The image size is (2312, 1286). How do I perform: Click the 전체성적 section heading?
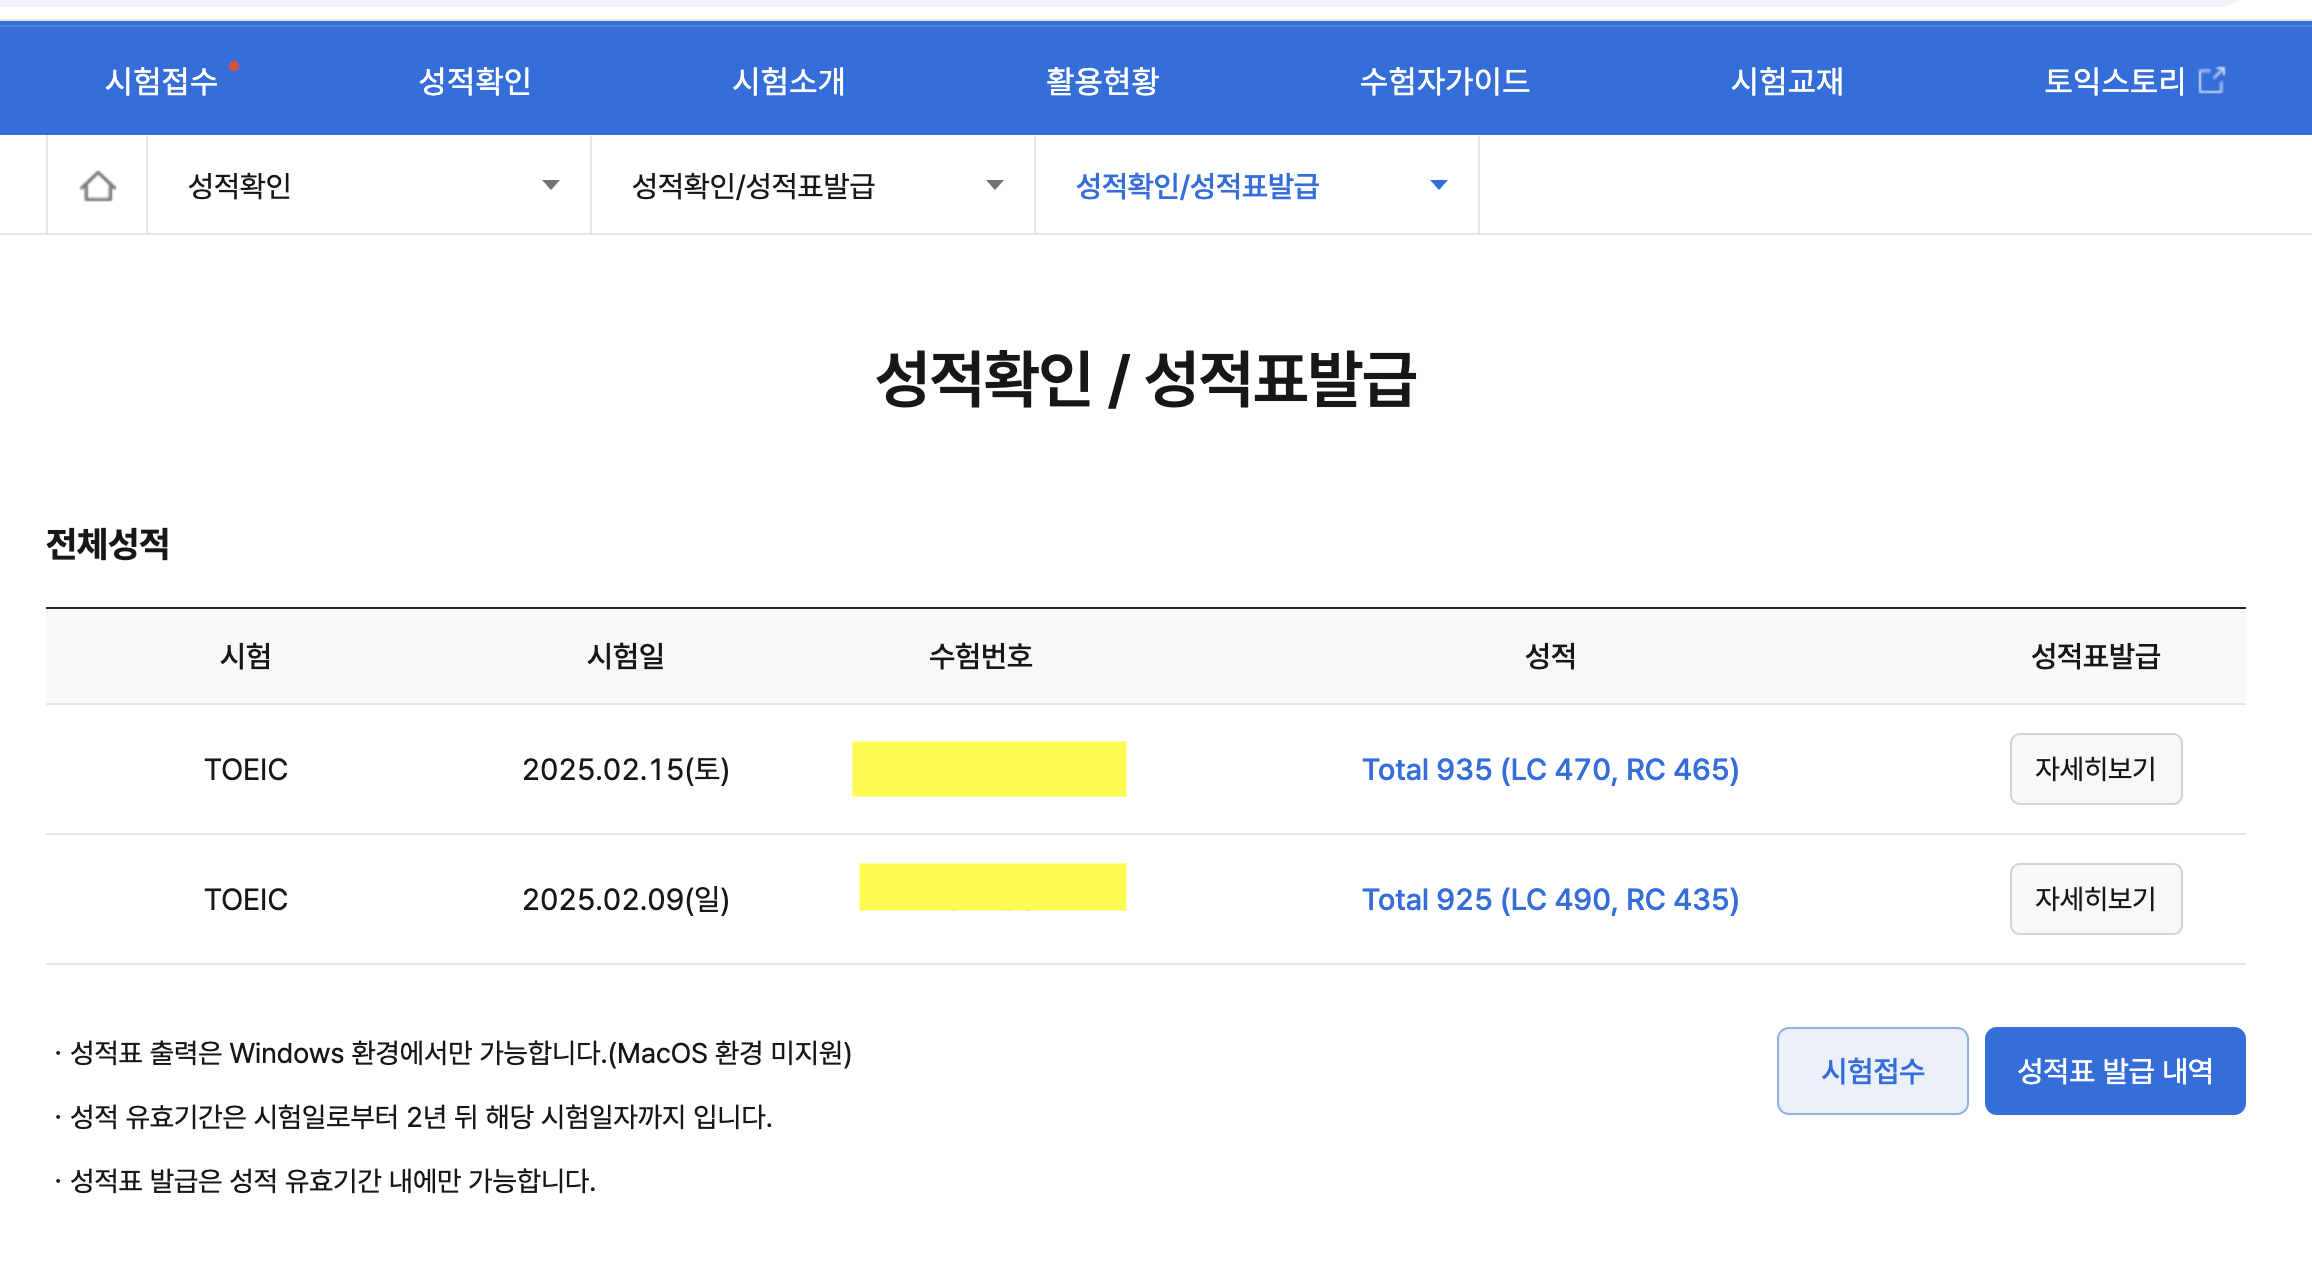point(108,544)
